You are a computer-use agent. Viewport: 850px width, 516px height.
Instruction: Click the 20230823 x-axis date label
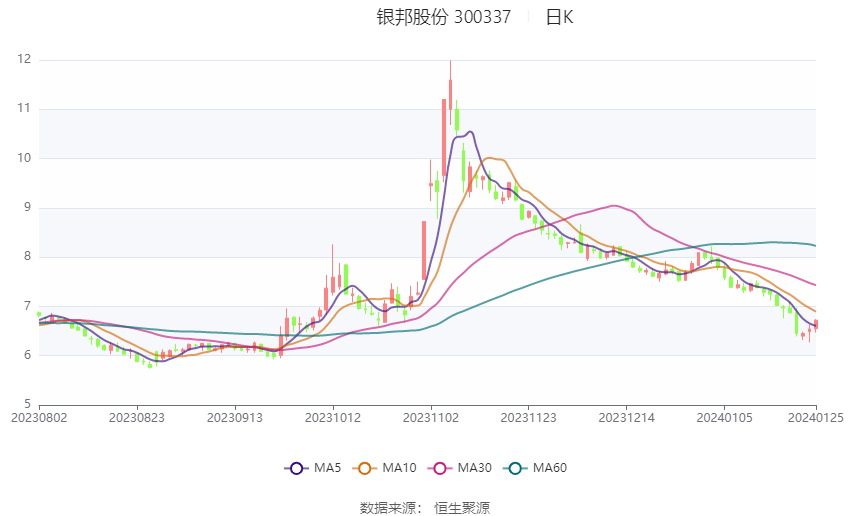tap(137, 418)
